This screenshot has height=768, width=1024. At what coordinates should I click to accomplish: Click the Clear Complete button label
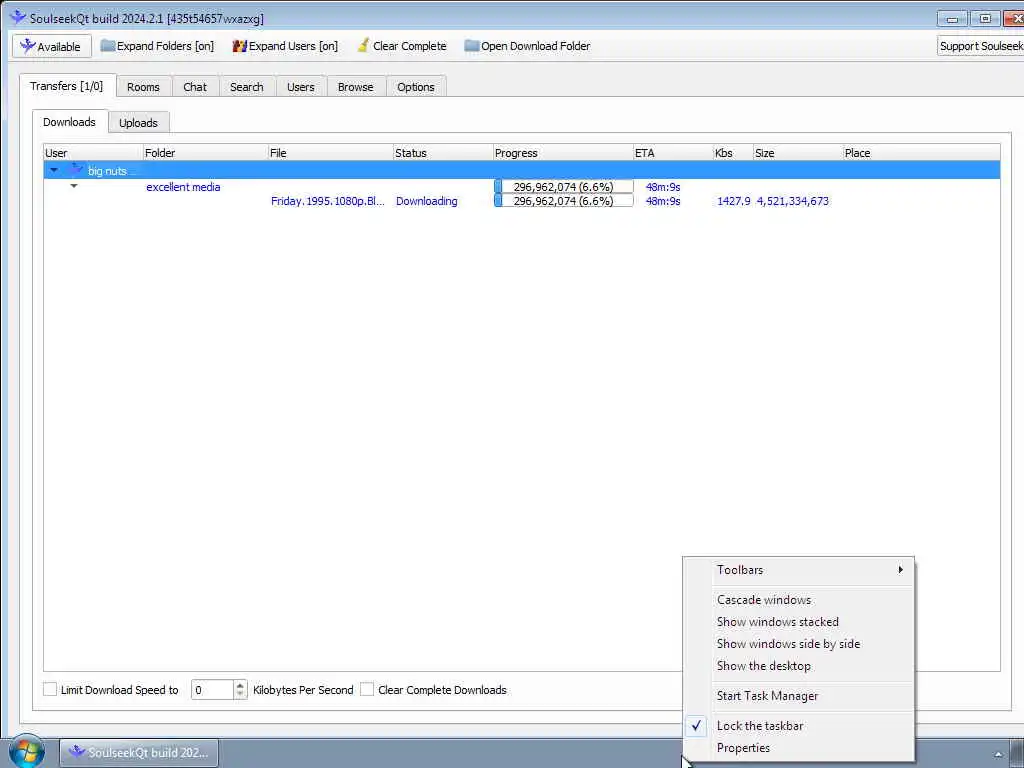[409, 46]
